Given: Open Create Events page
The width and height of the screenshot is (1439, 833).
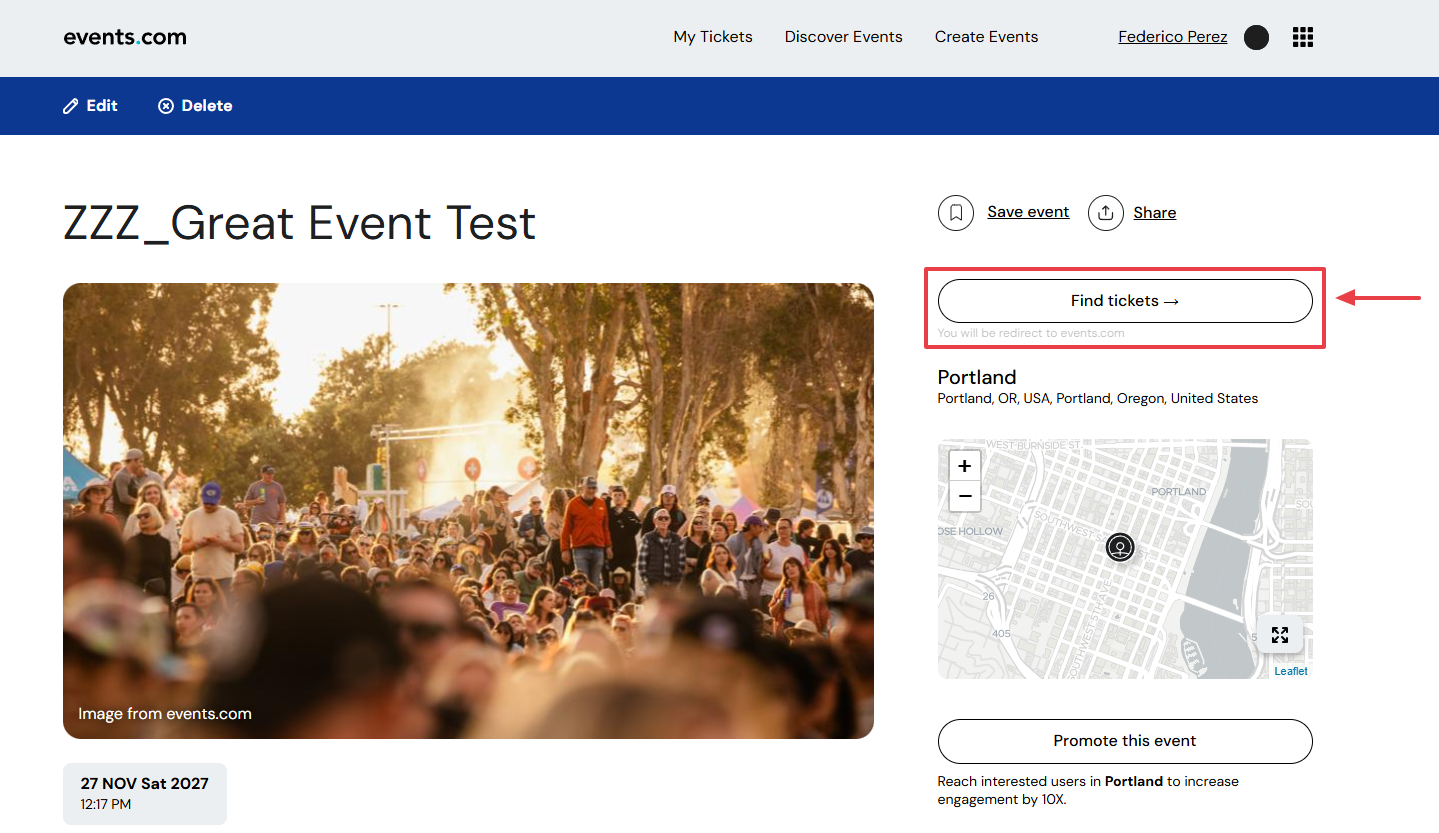Looking at the screenshot, I should (x=987, y=37).
